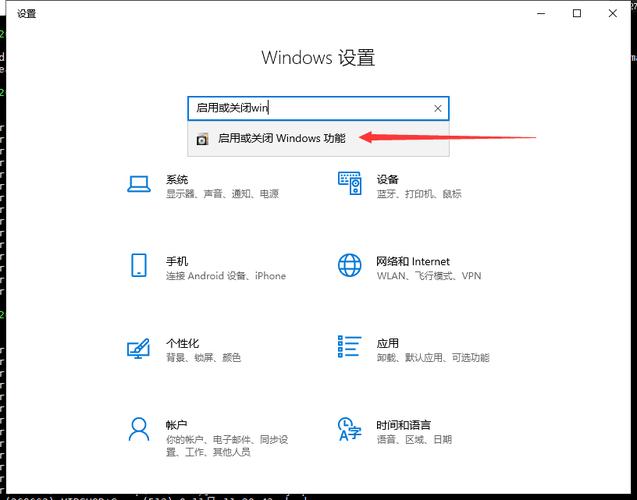Open the 网络和 Internet globe icon
The width and height of the screenshot is (637, 500).
pyautogui.click(x=349, y=265)
